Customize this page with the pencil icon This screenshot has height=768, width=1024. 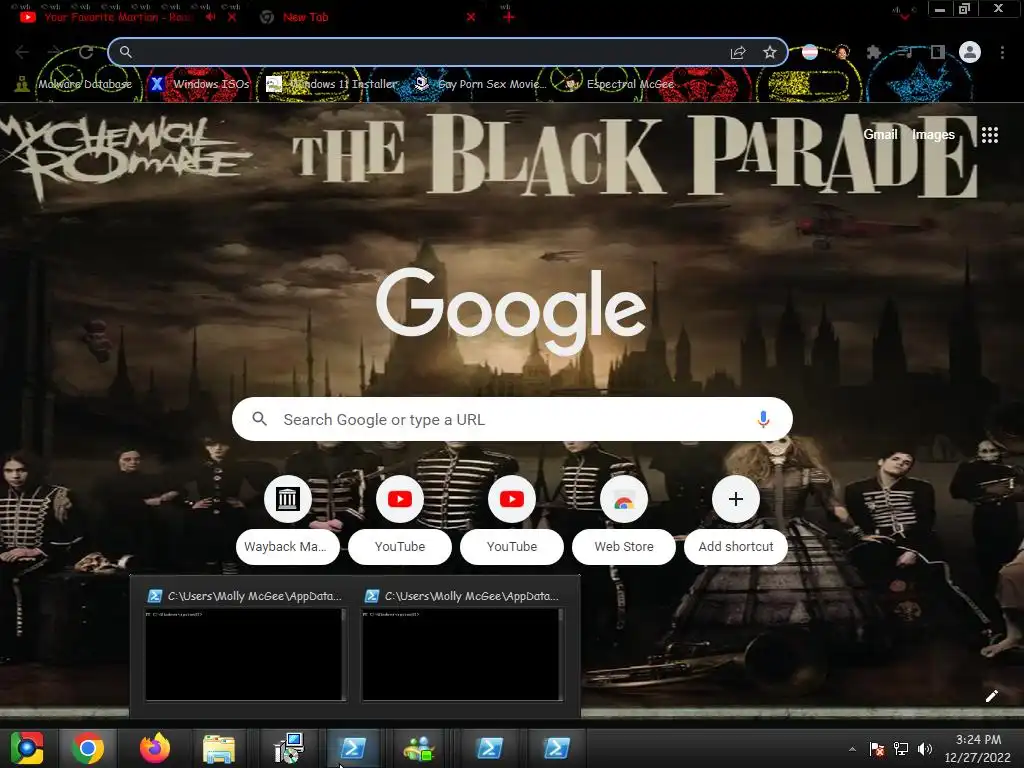point(991,696)
